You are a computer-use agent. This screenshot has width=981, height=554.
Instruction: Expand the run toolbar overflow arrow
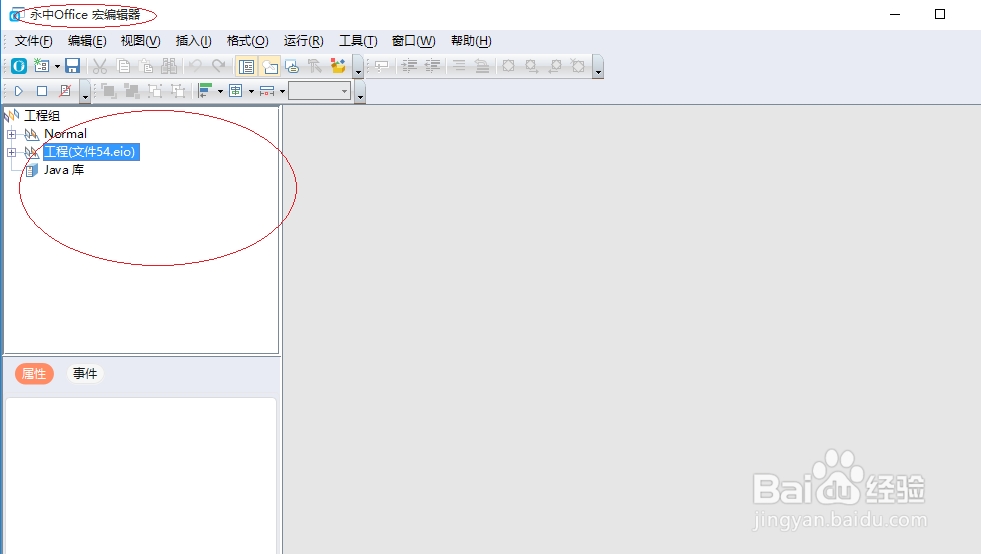(x=85, y=92)
